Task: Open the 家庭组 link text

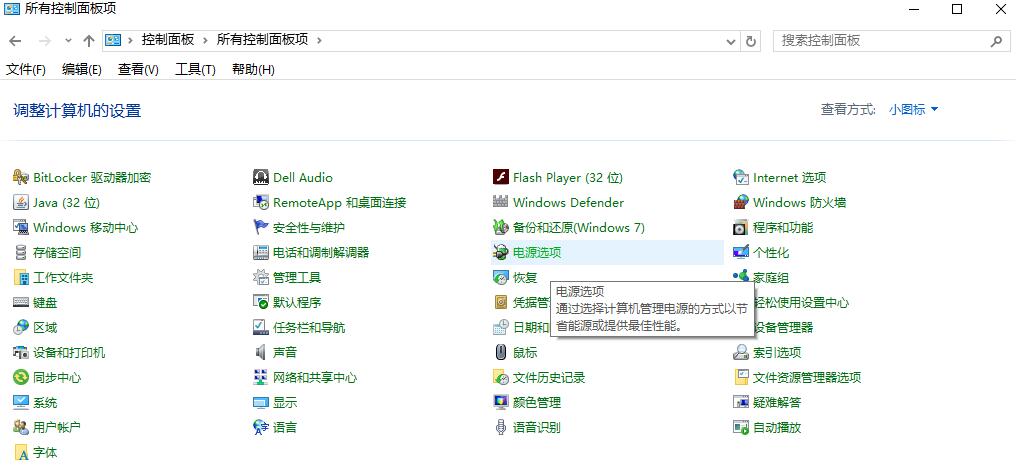Action: [x=771, y=277]
